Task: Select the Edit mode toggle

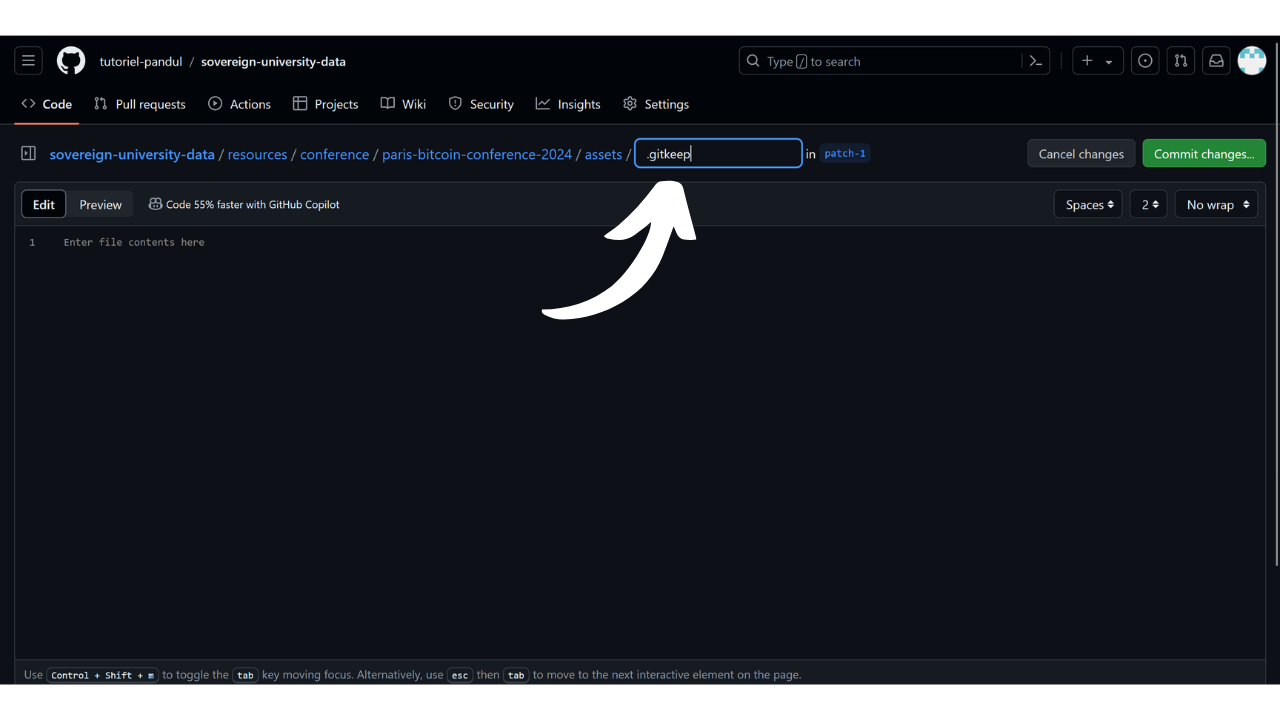Action: point(44,204)
